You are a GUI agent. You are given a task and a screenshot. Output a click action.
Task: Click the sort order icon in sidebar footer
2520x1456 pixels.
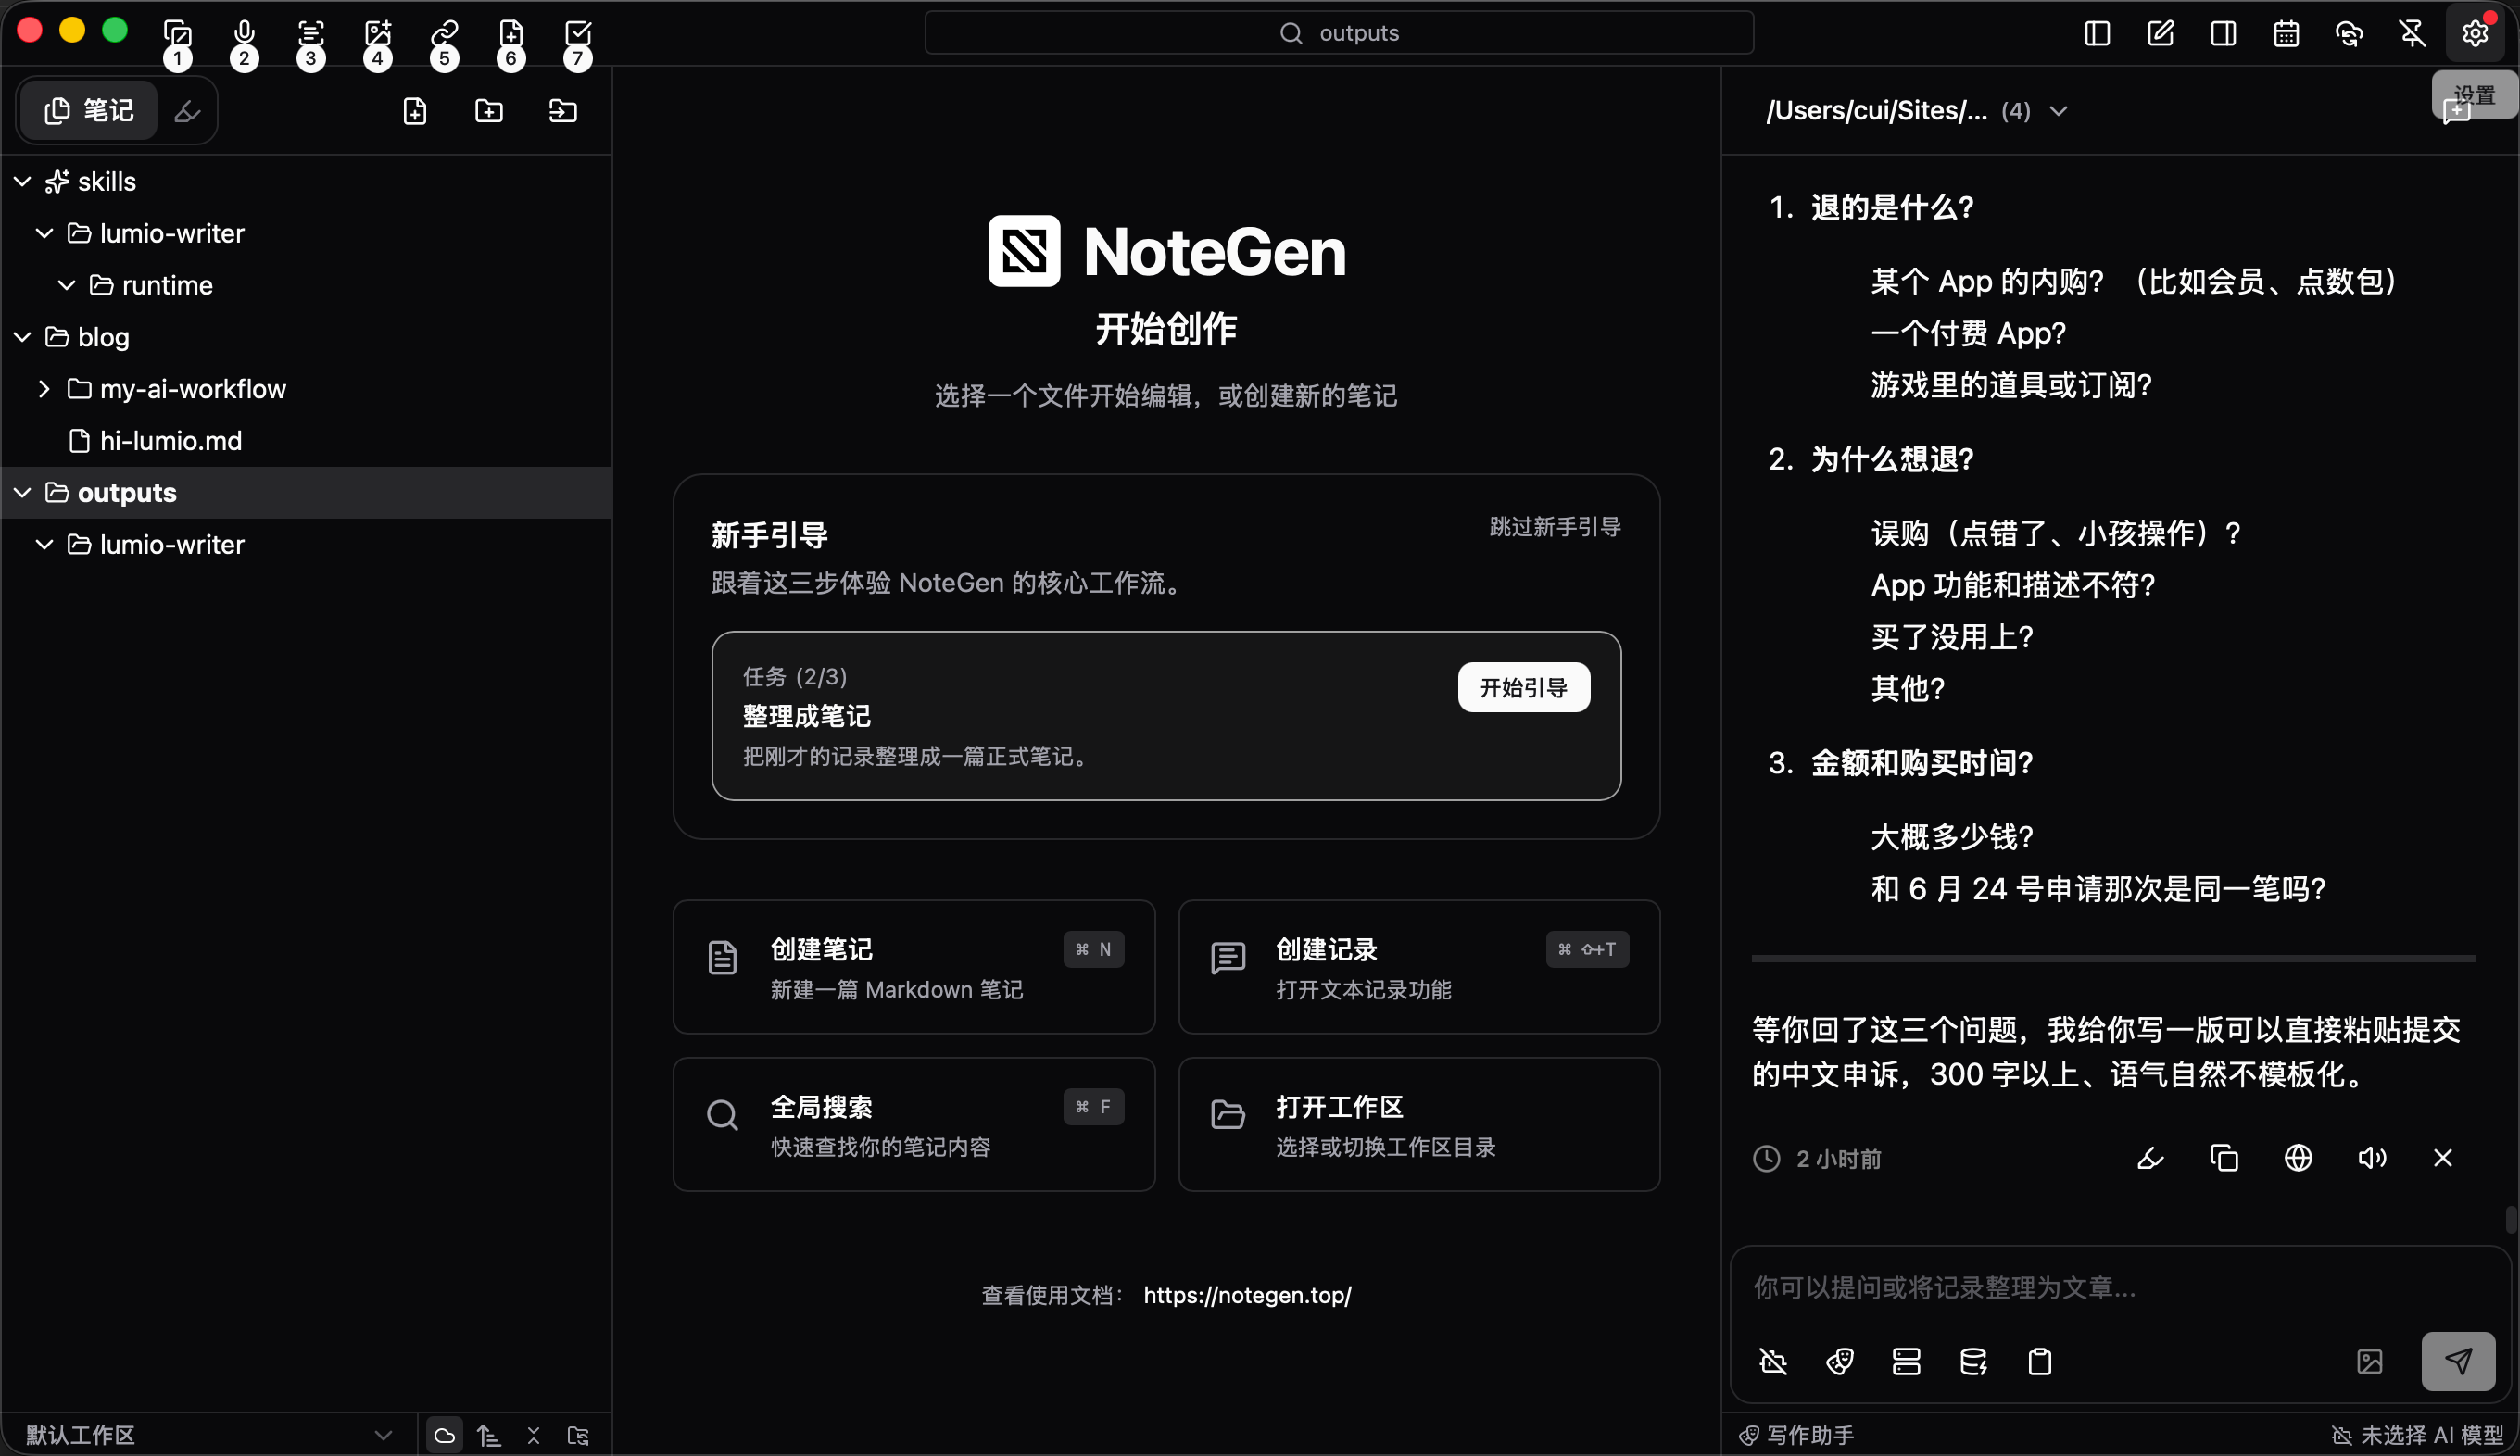click(x=489, y=1435)
